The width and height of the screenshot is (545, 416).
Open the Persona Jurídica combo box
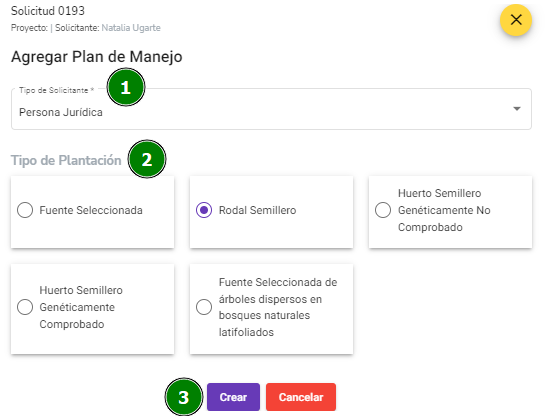pyautogui.click(x=271, y=109)
